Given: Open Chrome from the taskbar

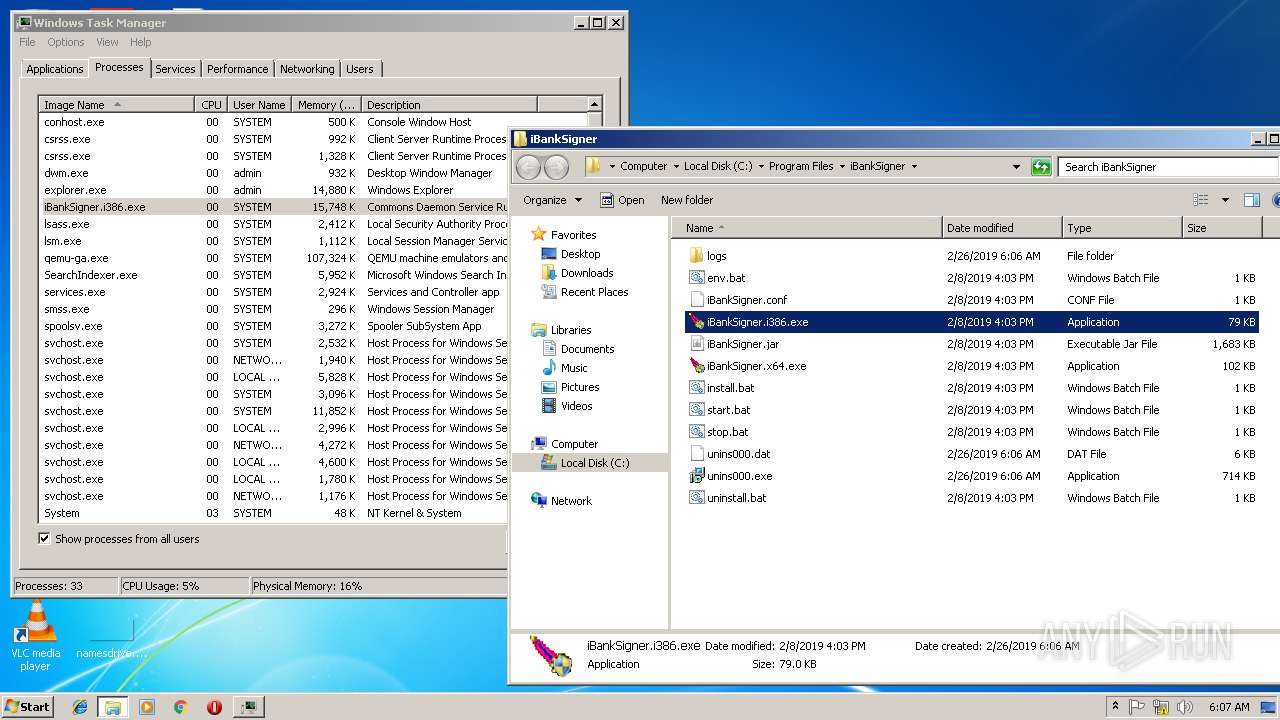Looking at the screenshot, I should (x=180, y=707).
